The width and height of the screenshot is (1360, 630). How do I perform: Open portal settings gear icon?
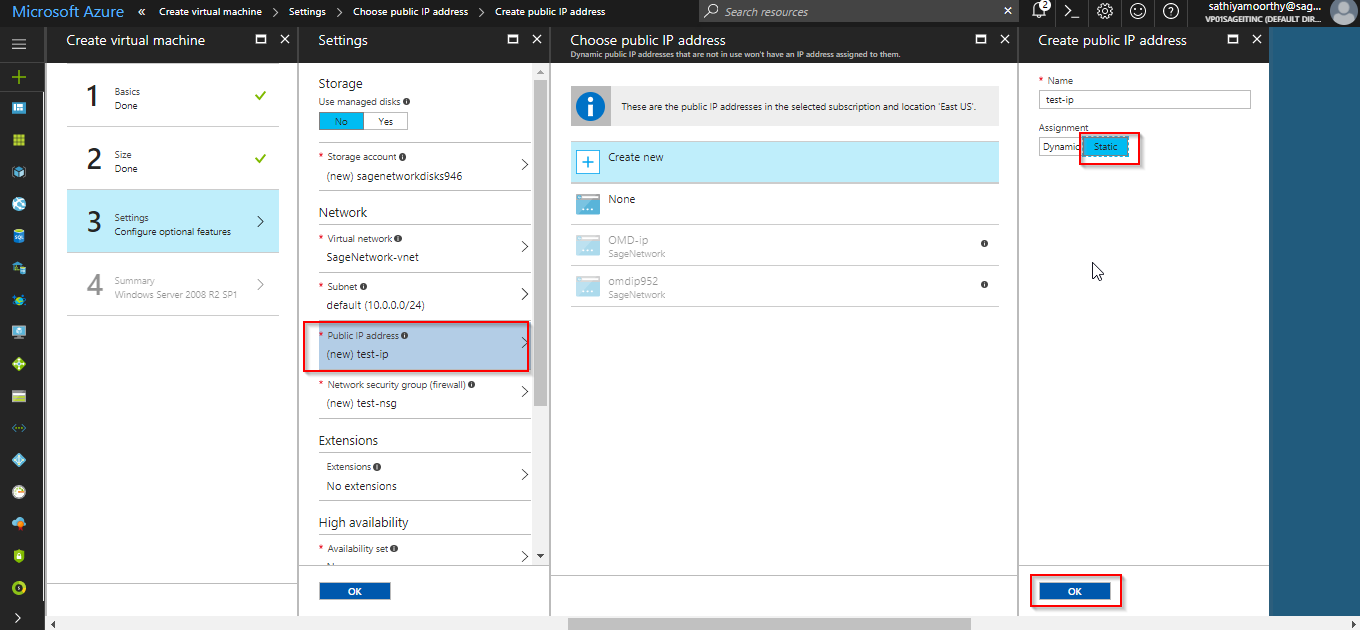(1105, 12)
